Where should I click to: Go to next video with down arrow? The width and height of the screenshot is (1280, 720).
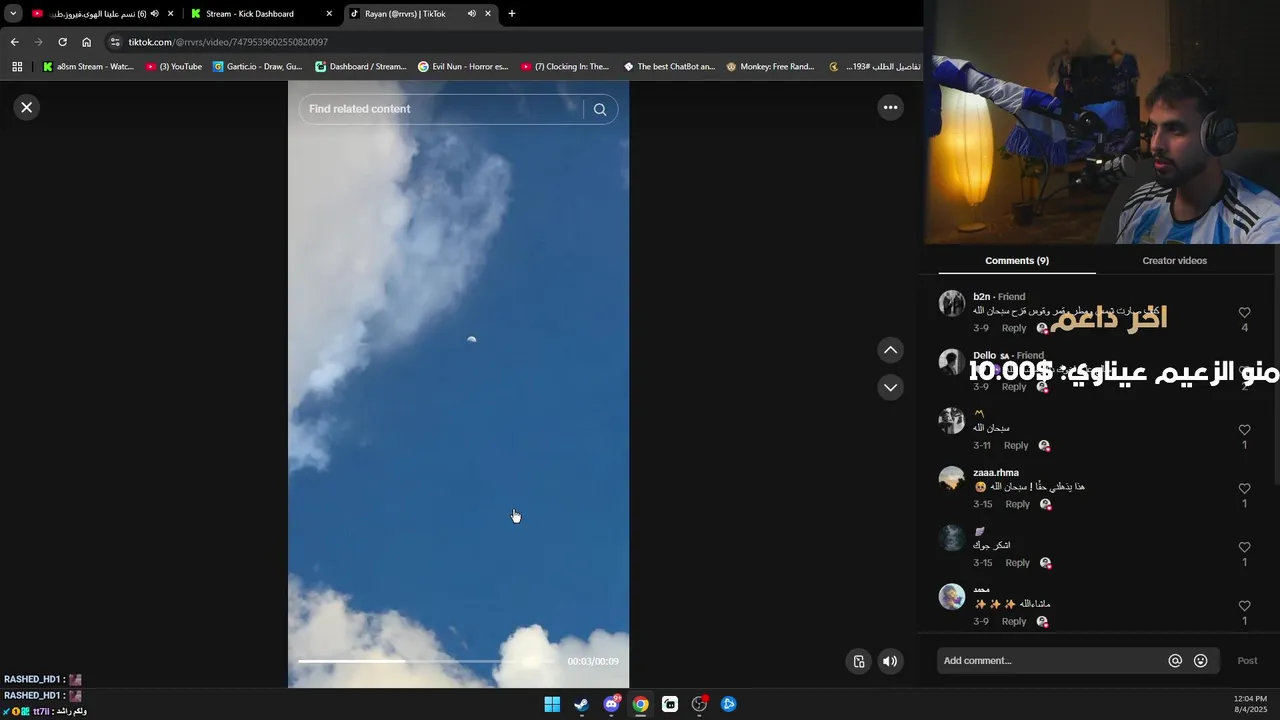point(890,387)
